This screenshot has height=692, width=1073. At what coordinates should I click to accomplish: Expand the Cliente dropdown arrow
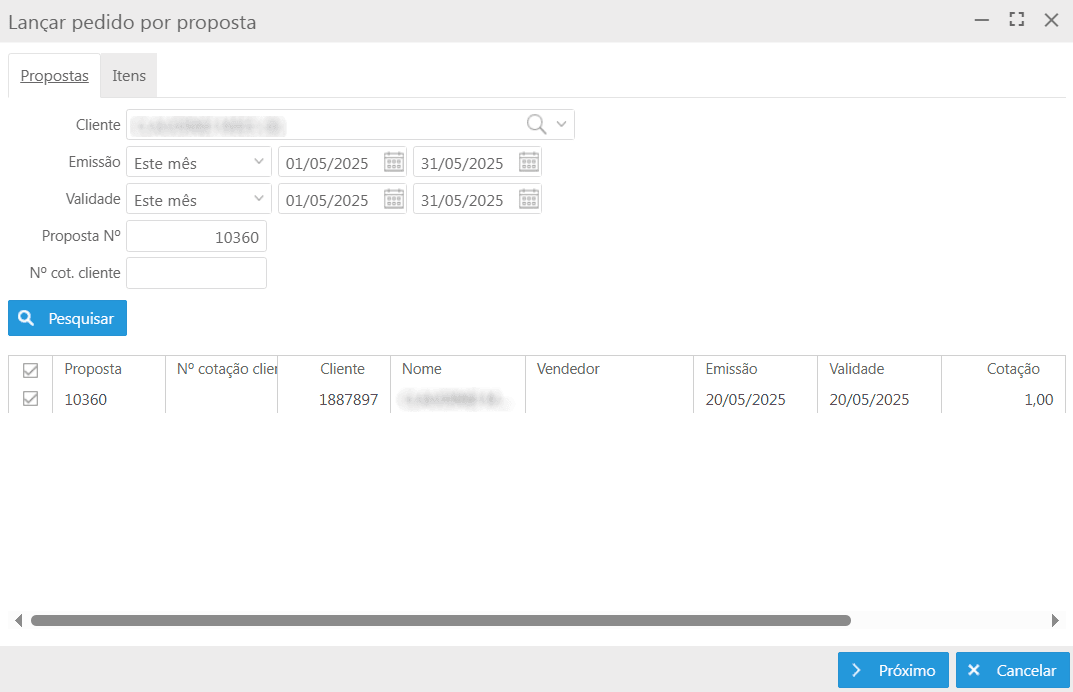tap(562, 124)
